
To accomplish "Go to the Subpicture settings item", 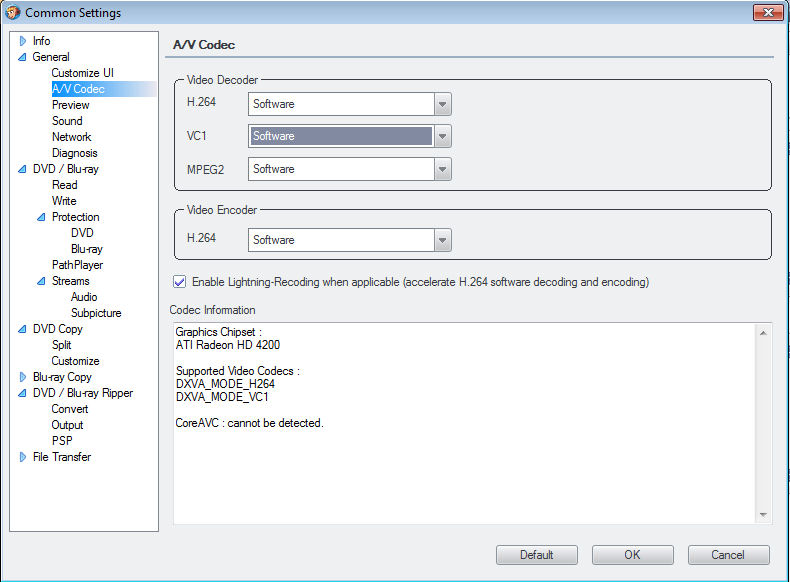I will click(x=96, y=313).
